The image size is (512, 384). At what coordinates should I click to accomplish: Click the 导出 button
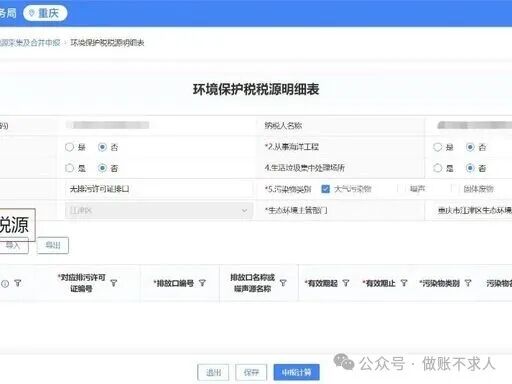tap(53, 245)
